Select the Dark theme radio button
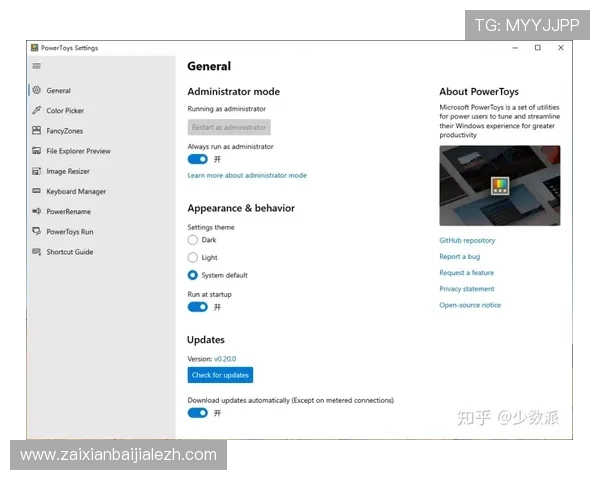This screenshot has width=600, height=480. [193, 240]
